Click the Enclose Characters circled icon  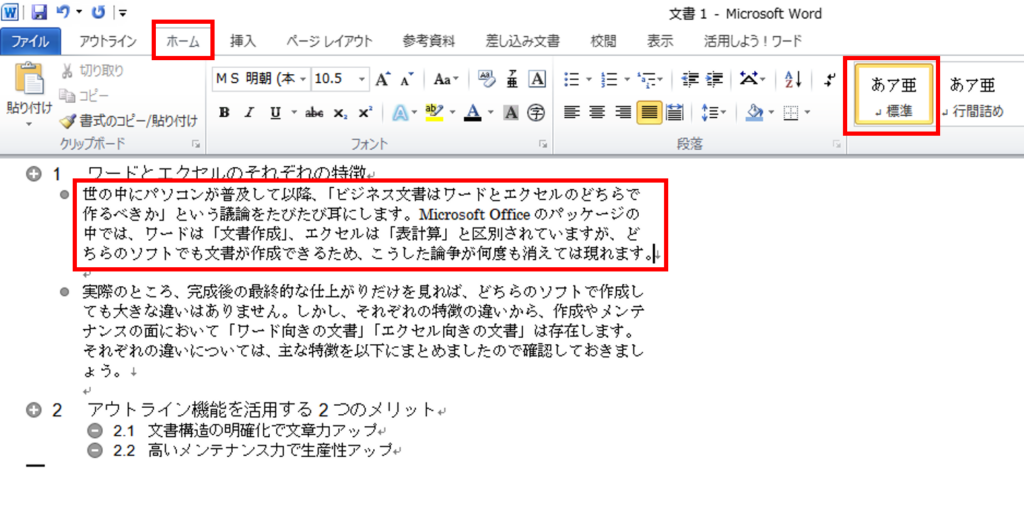[536, 112]
